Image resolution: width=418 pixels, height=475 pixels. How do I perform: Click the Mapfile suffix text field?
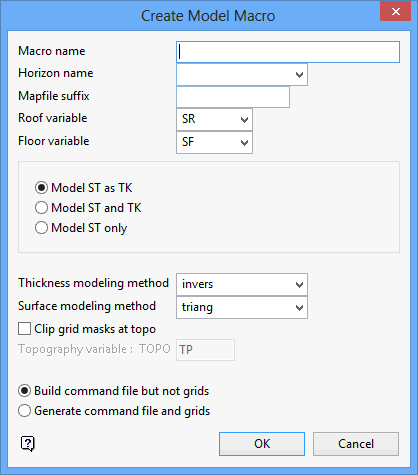233,97
